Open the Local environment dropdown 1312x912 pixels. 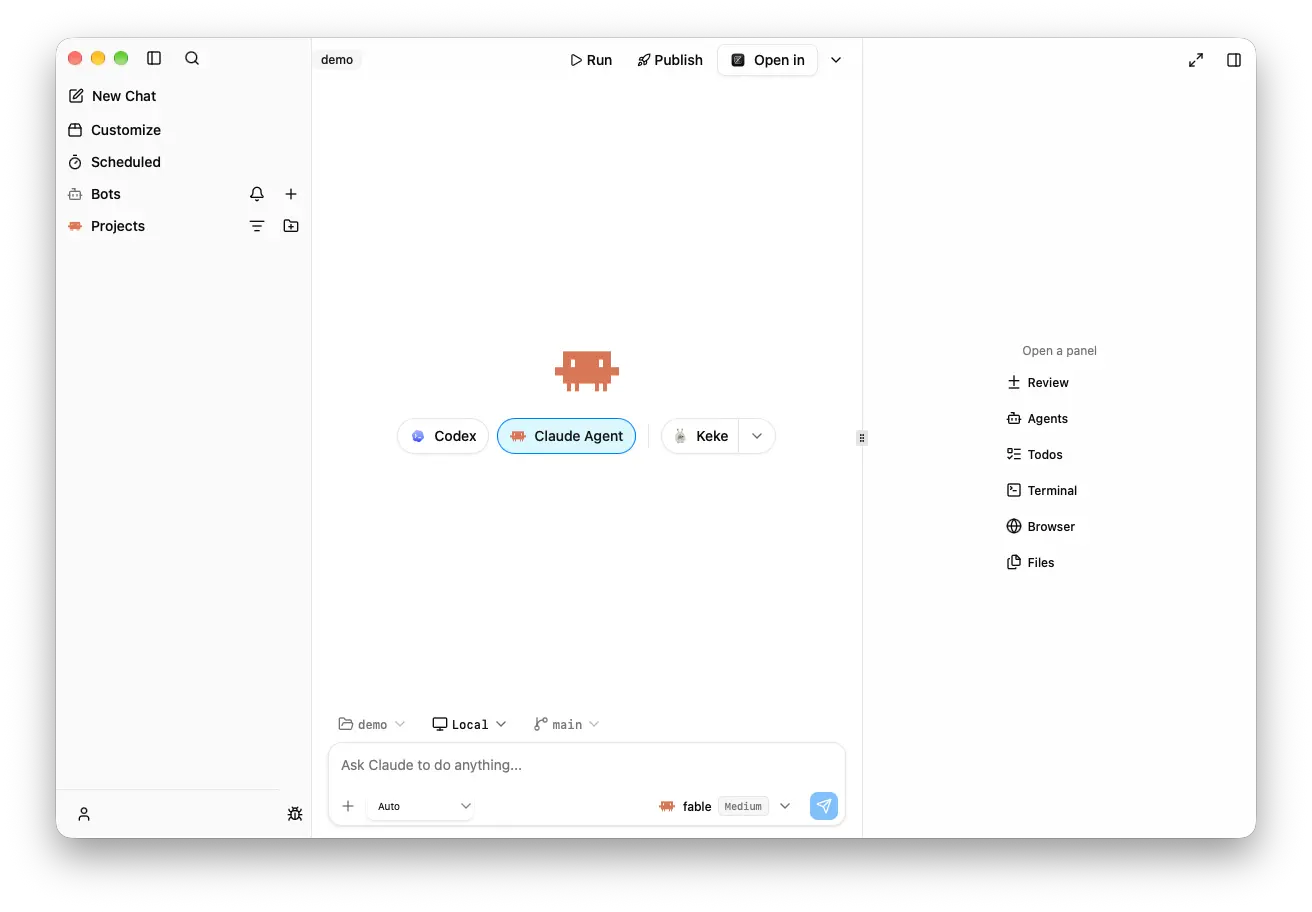[469, 724]
